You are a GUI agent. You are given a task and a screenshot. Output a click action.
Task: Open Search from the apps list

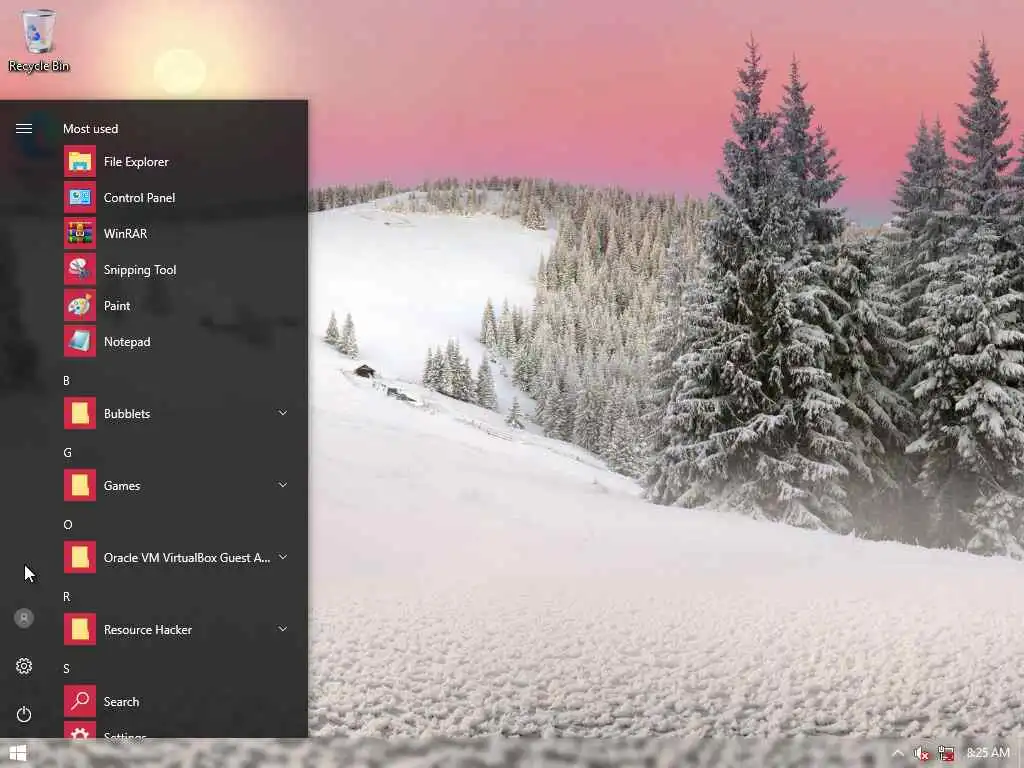click(178, 701)
